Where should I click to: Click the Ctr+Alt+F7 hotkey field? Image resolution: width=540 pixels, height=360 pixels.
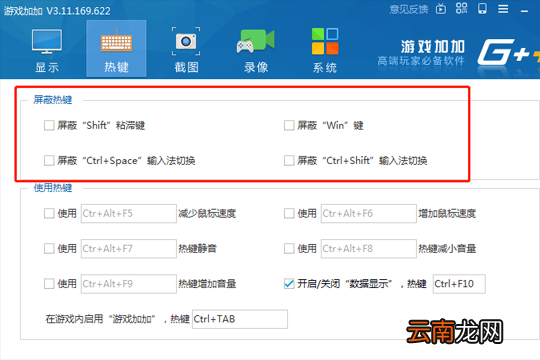click(x=129, y=249)
